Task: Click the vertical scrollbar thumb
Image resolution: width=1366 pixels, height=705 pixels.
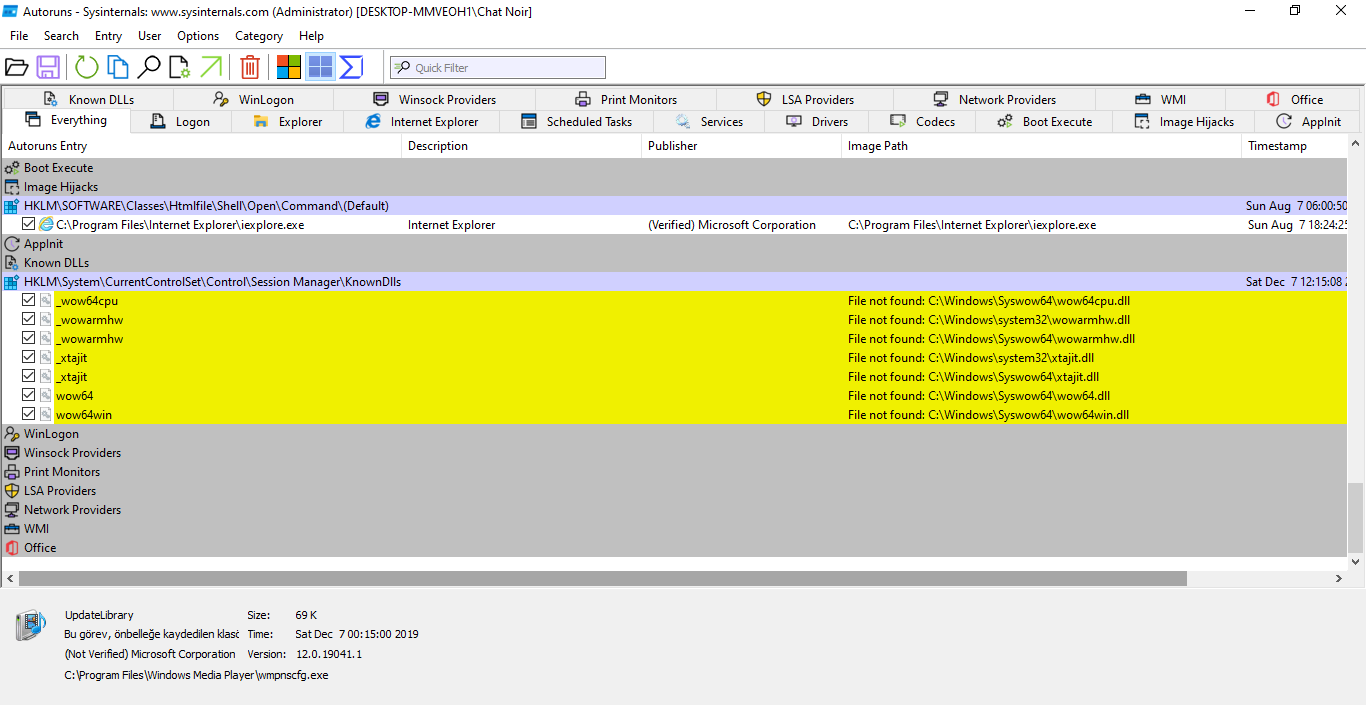Action: (1356, 517)
